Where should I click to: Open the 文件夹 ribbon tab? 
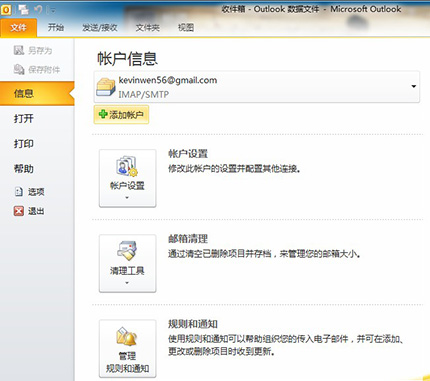[147, 28]
